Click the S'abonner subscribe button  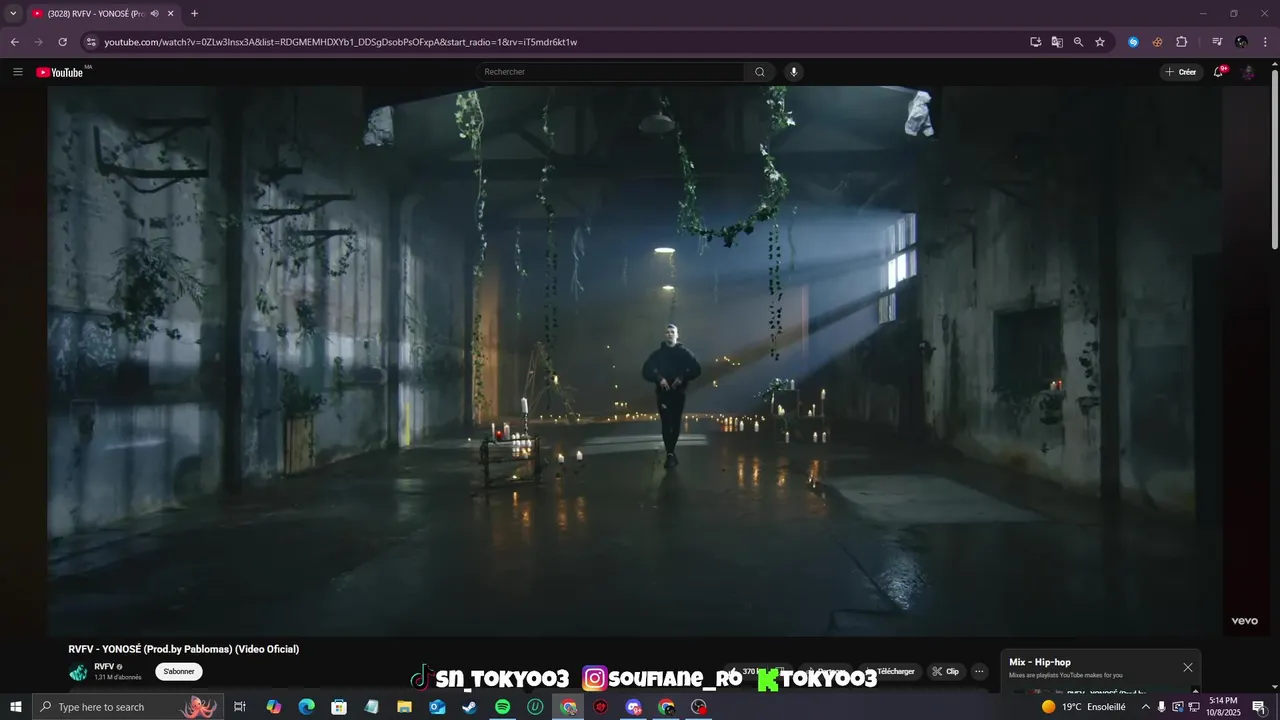(179, 672)
